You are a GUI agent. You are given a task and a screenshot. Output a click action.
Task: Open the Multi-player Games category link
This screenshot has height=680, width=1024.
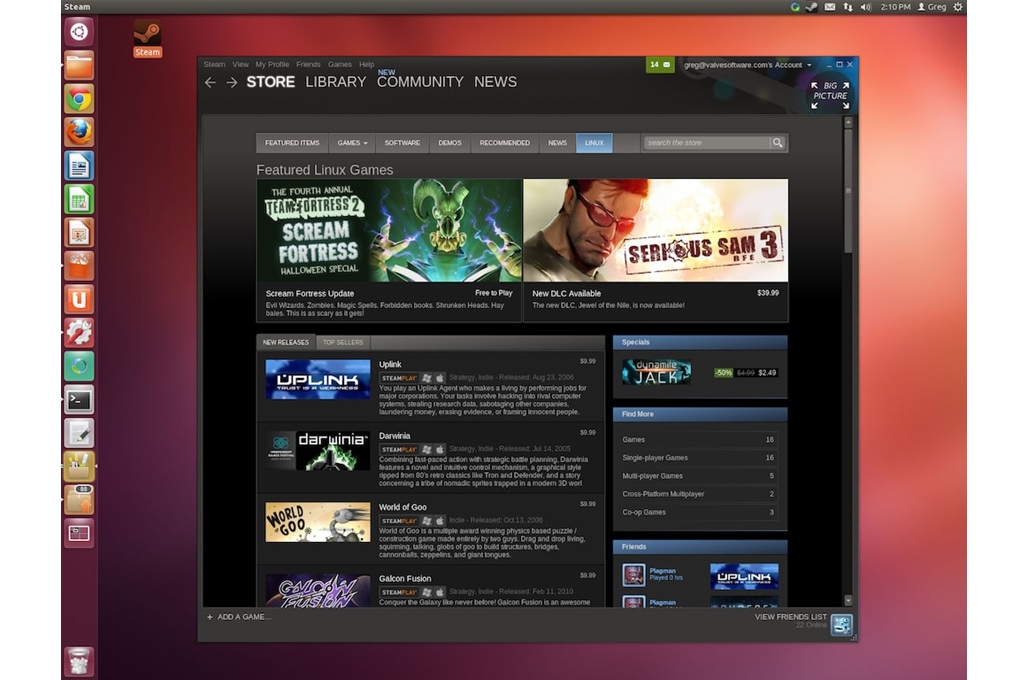(x=652, y=476)
